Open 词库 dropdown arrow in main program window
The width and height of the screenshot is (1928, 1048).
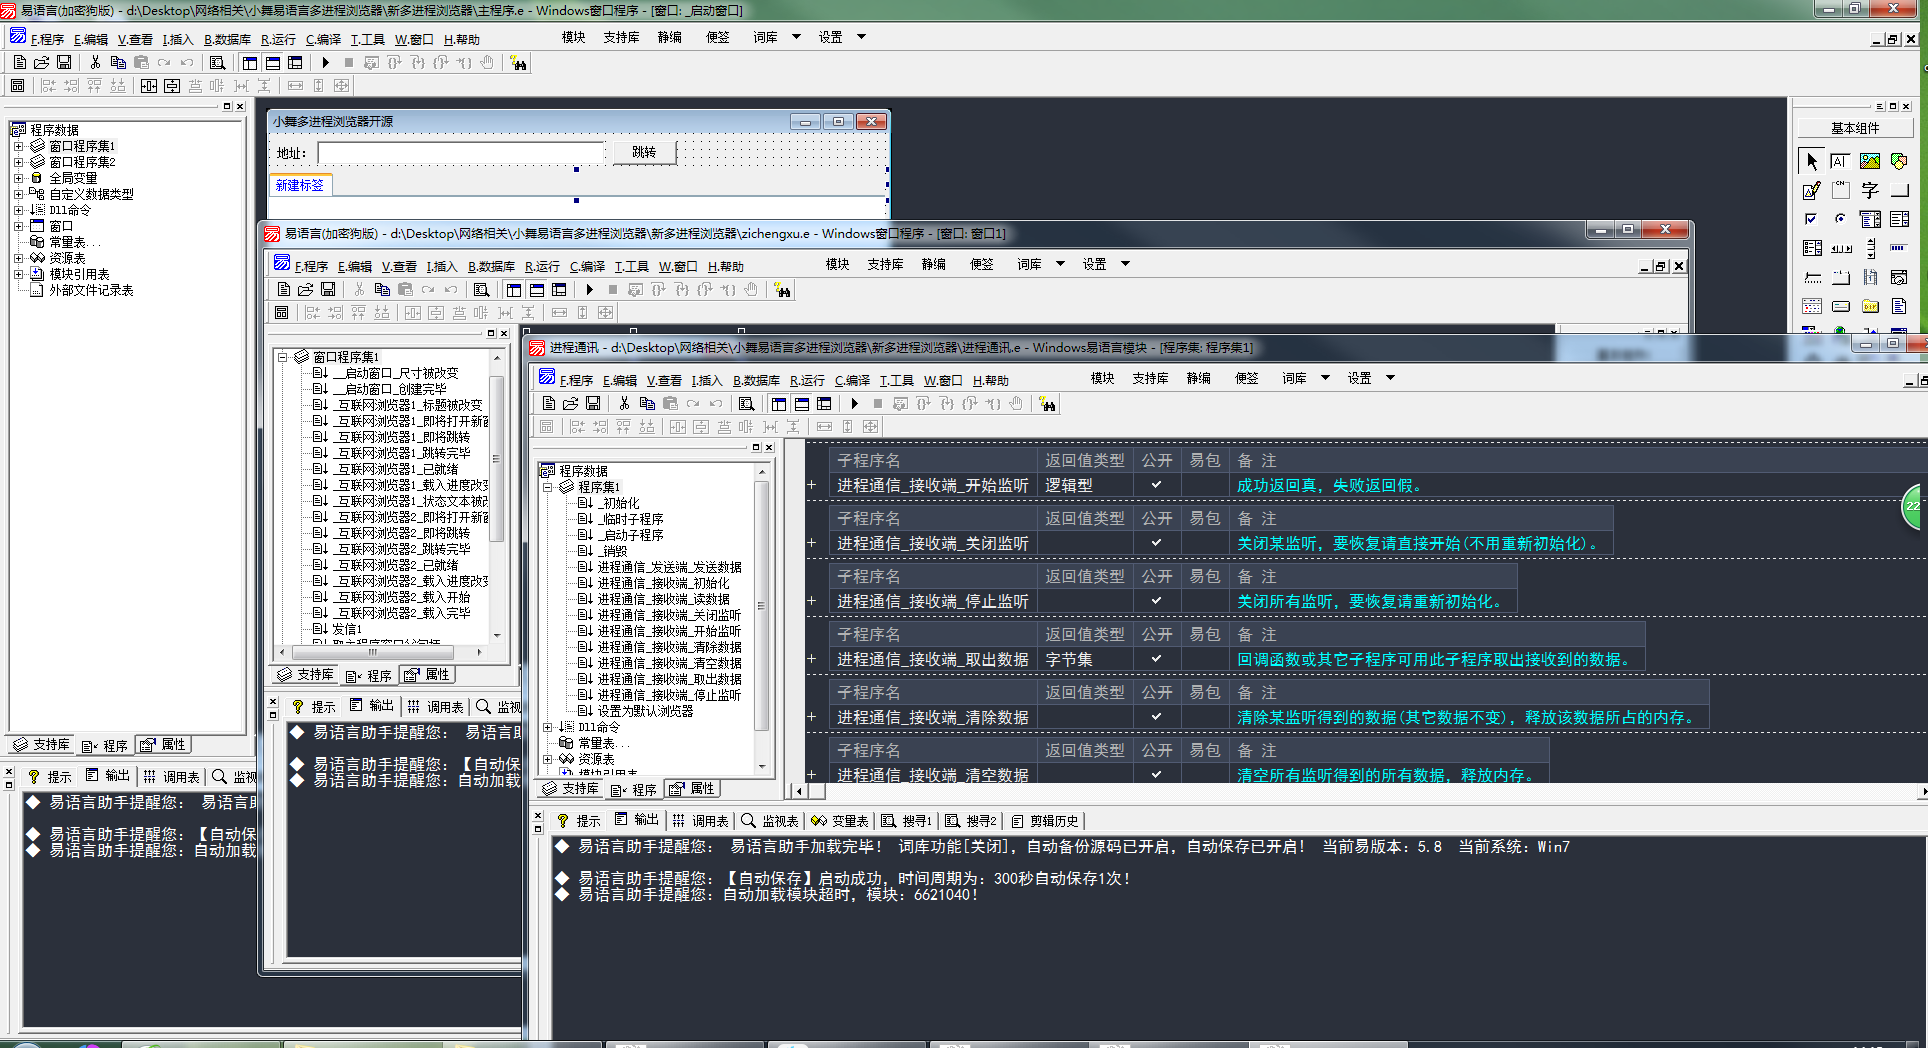pyautogui.click(x=796, y=37)
